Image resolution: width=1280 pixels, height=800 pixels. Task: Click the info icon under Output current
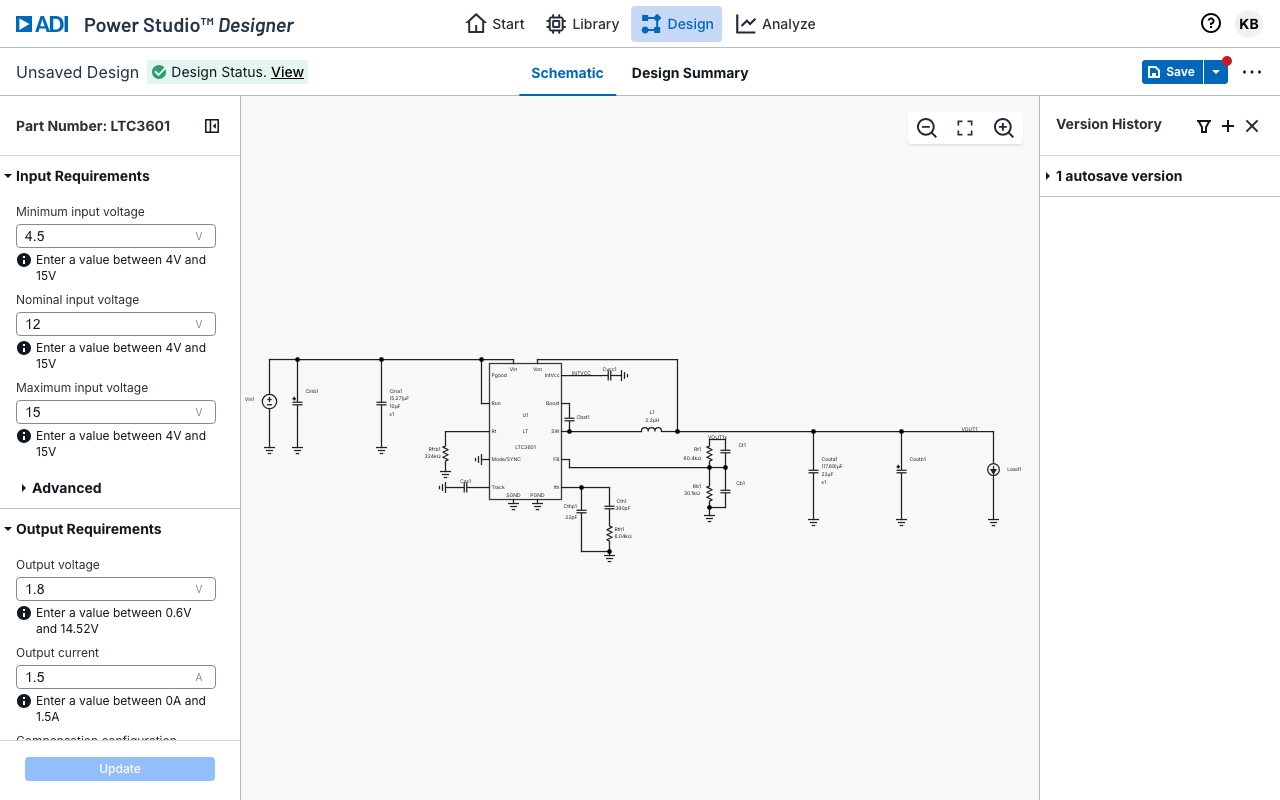pyautogui.click(x=24, y=701)
